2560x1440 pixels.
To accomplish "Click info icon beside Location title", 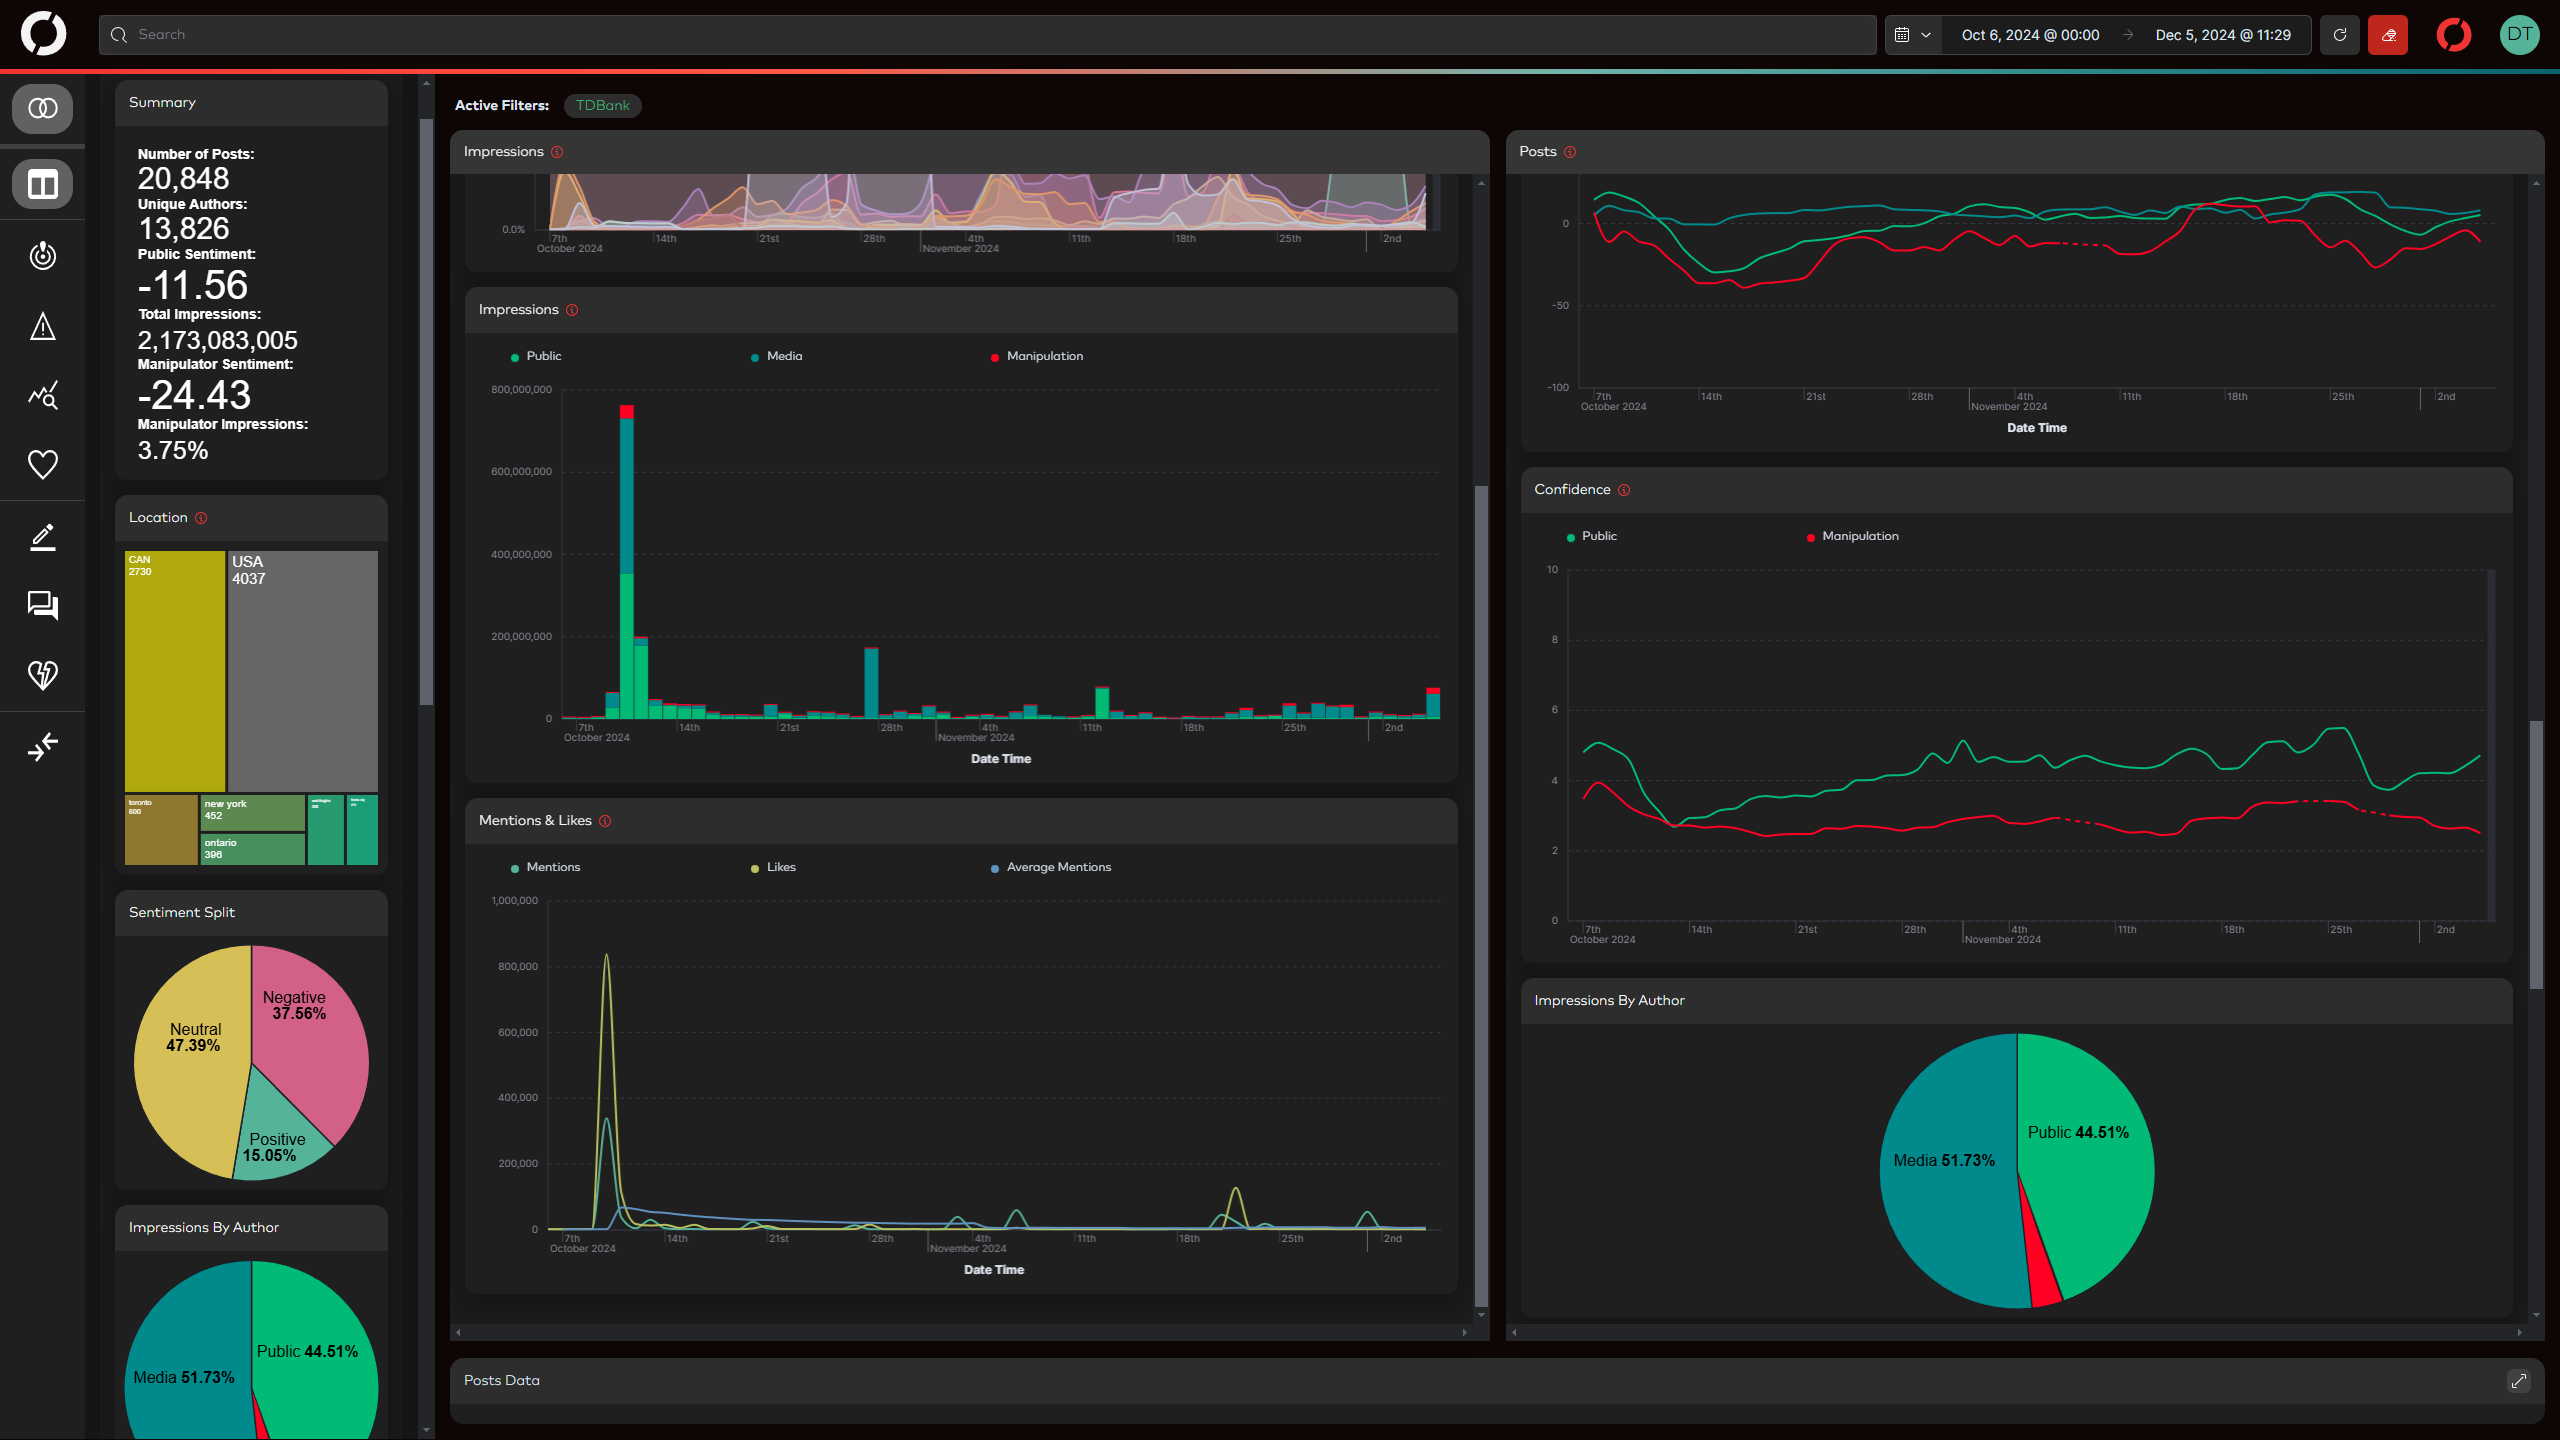I will 201,518.
